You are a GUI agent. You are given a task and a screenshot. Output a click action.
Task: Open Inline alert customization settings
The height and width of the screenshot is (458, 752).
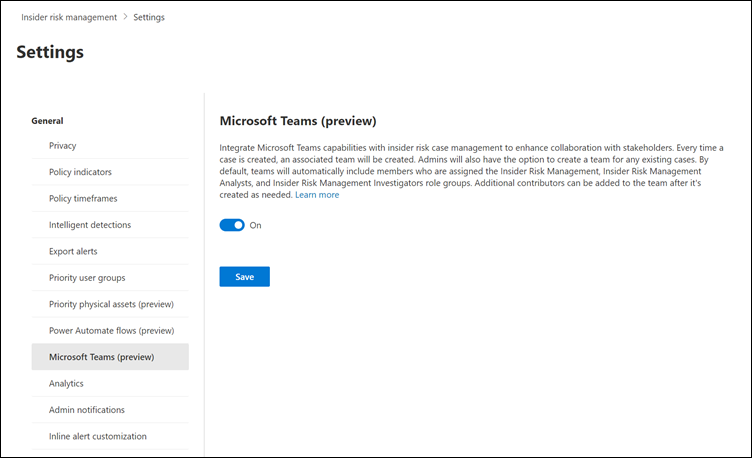pyautogui.click(x=110, y=436)
